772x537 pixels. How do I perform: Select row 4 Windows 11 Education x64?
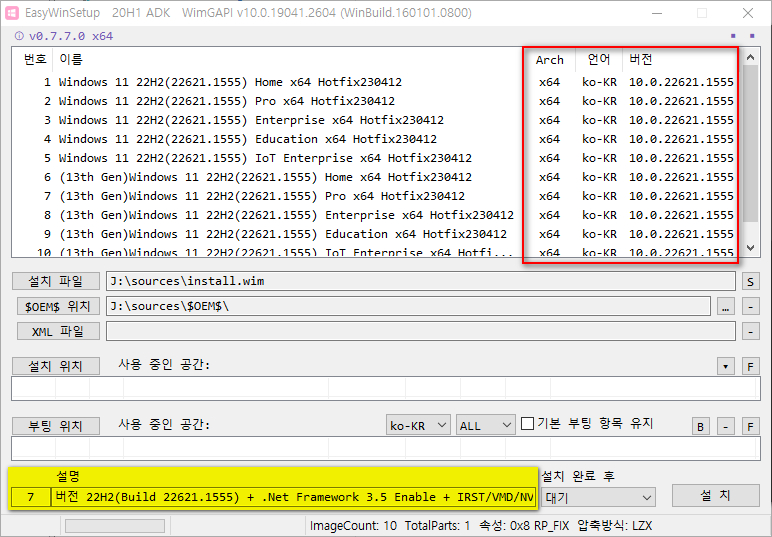click(377, 139)
